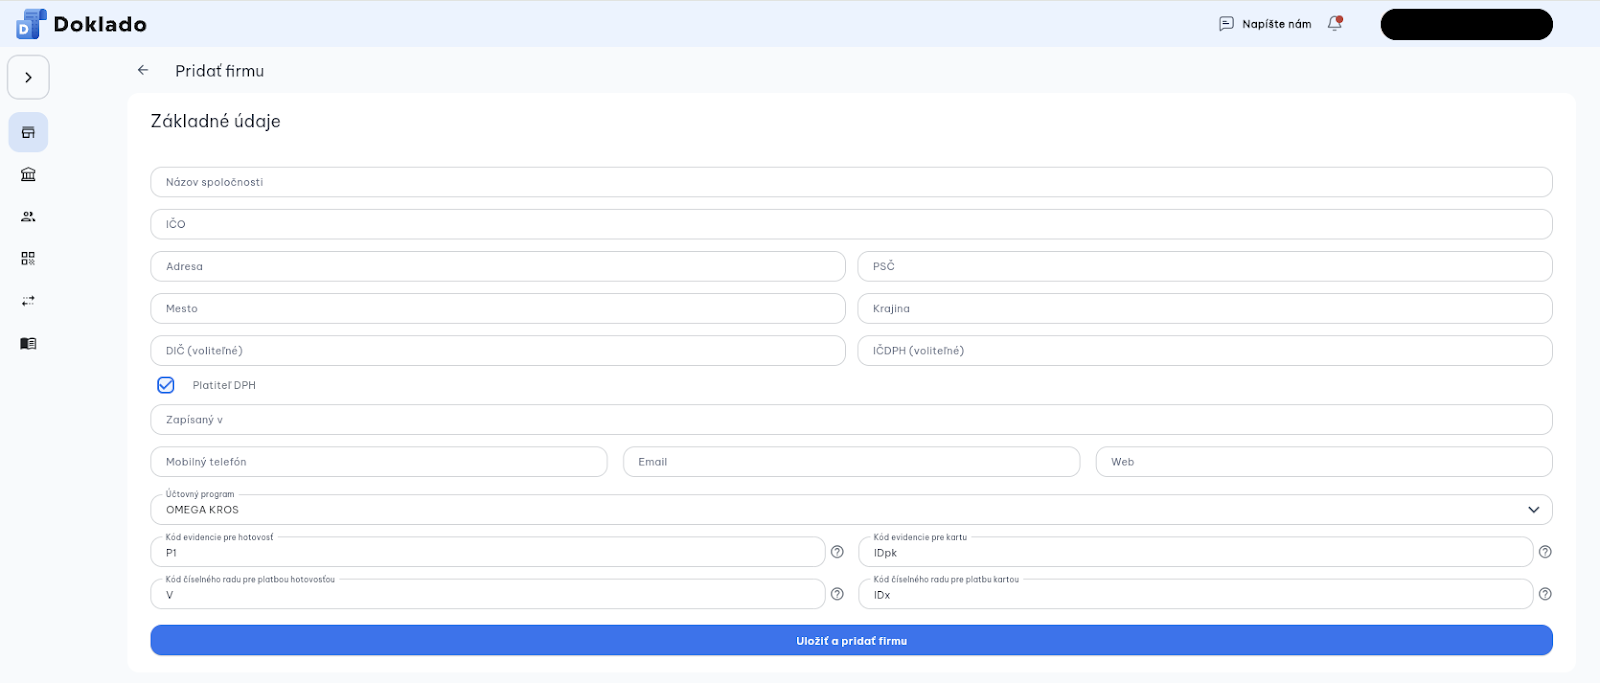Viewport: 1600px width, 683px height.
Task: Edit číselný rad pre platbu hotovosťou field
Action: [x=488, y=594]
